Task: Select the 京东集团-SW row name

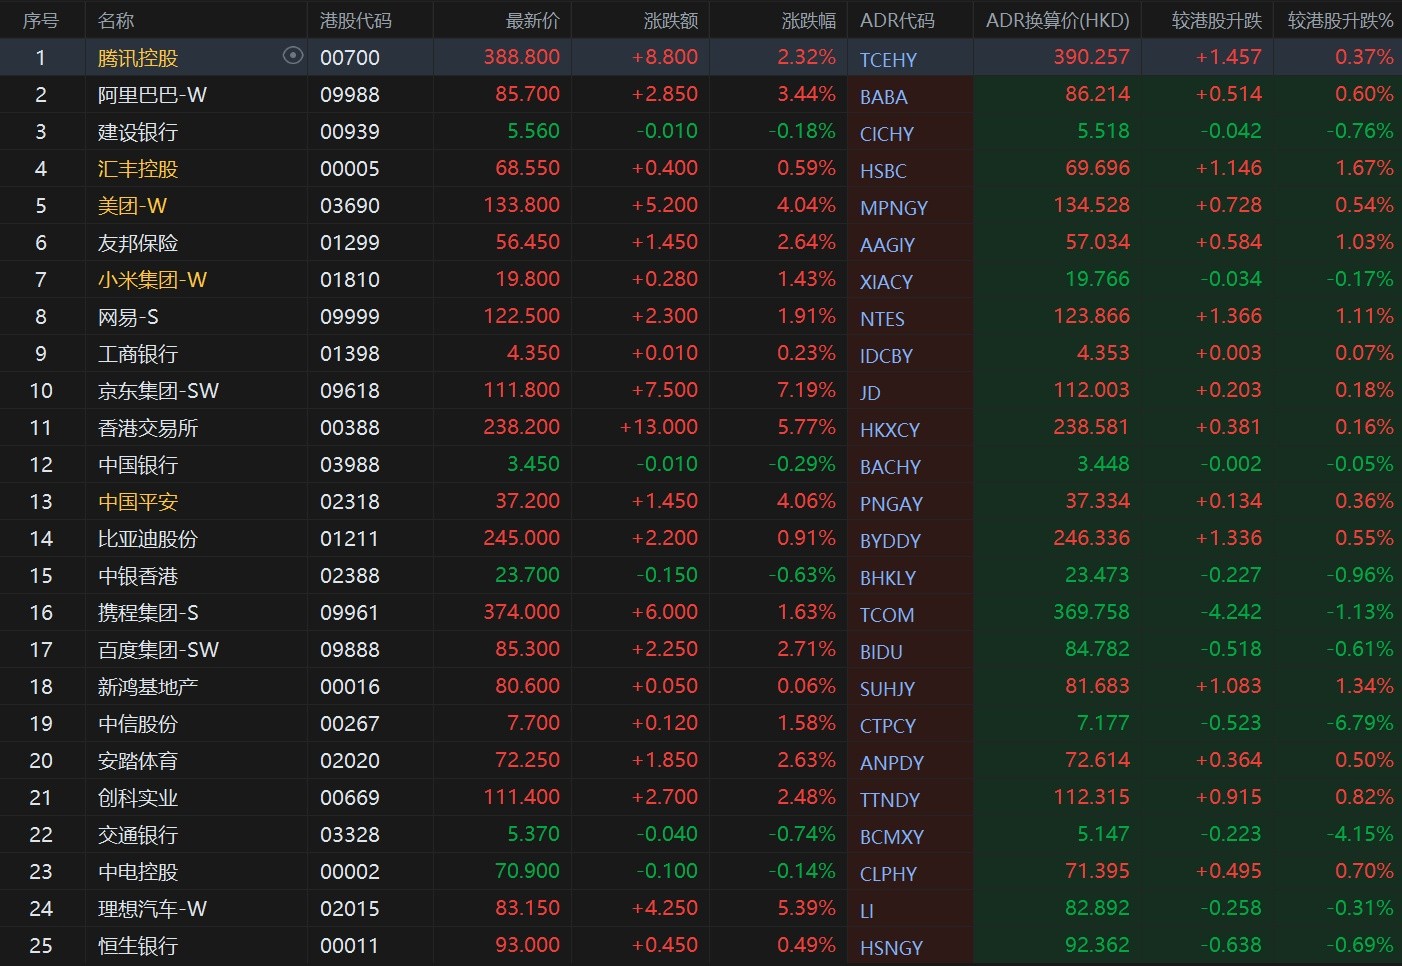Action: pos(158,391)
